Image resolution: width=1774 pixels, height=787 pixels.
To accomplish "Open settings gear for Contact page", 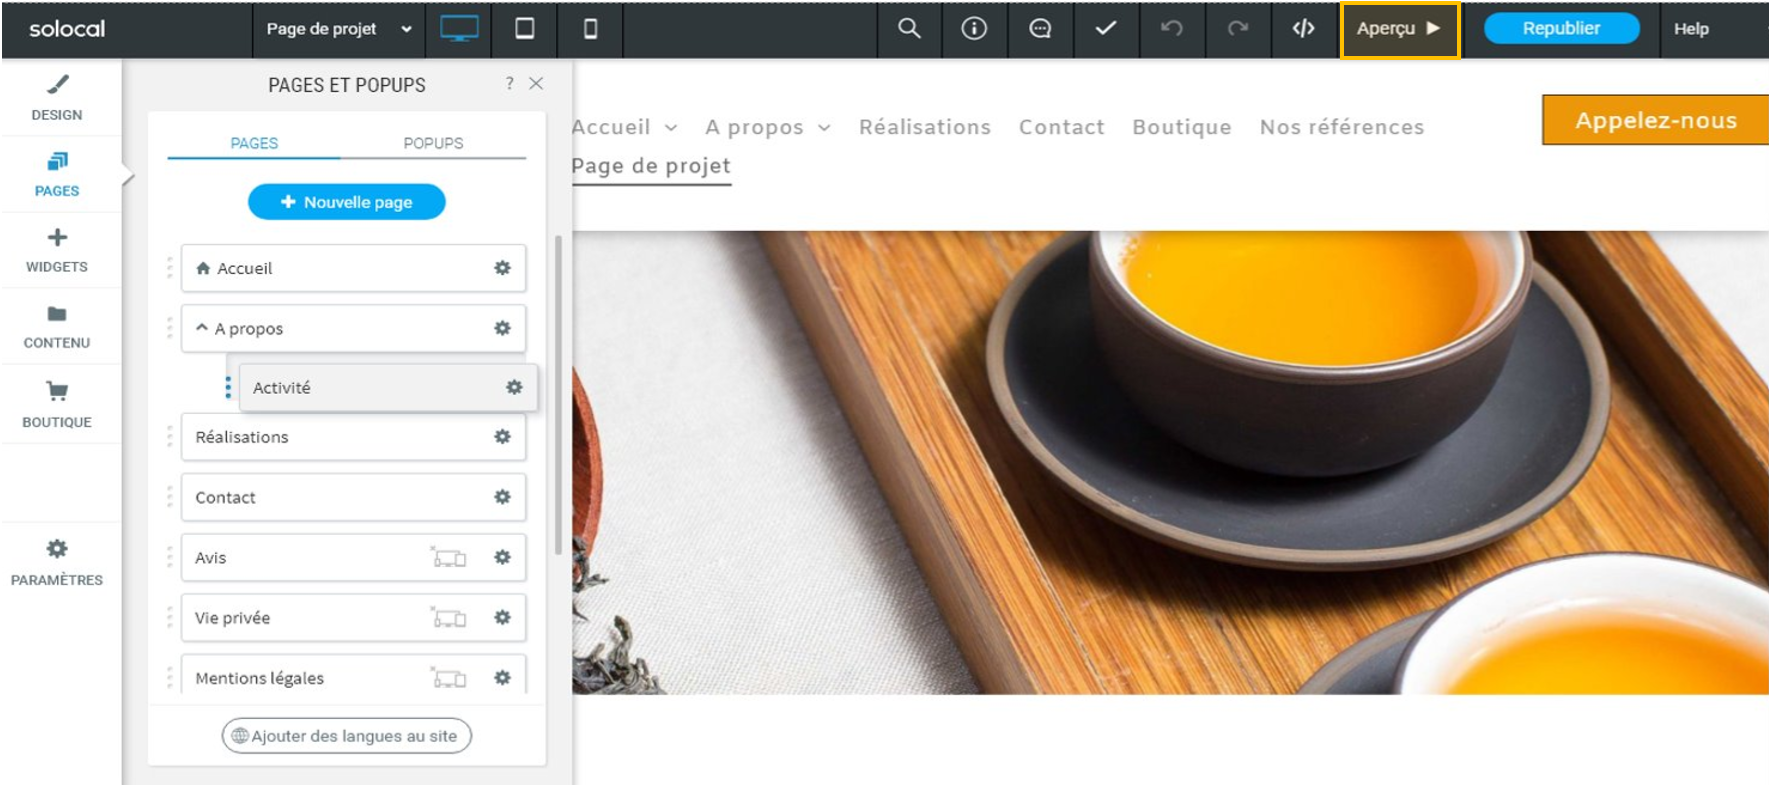I will 502,497.
